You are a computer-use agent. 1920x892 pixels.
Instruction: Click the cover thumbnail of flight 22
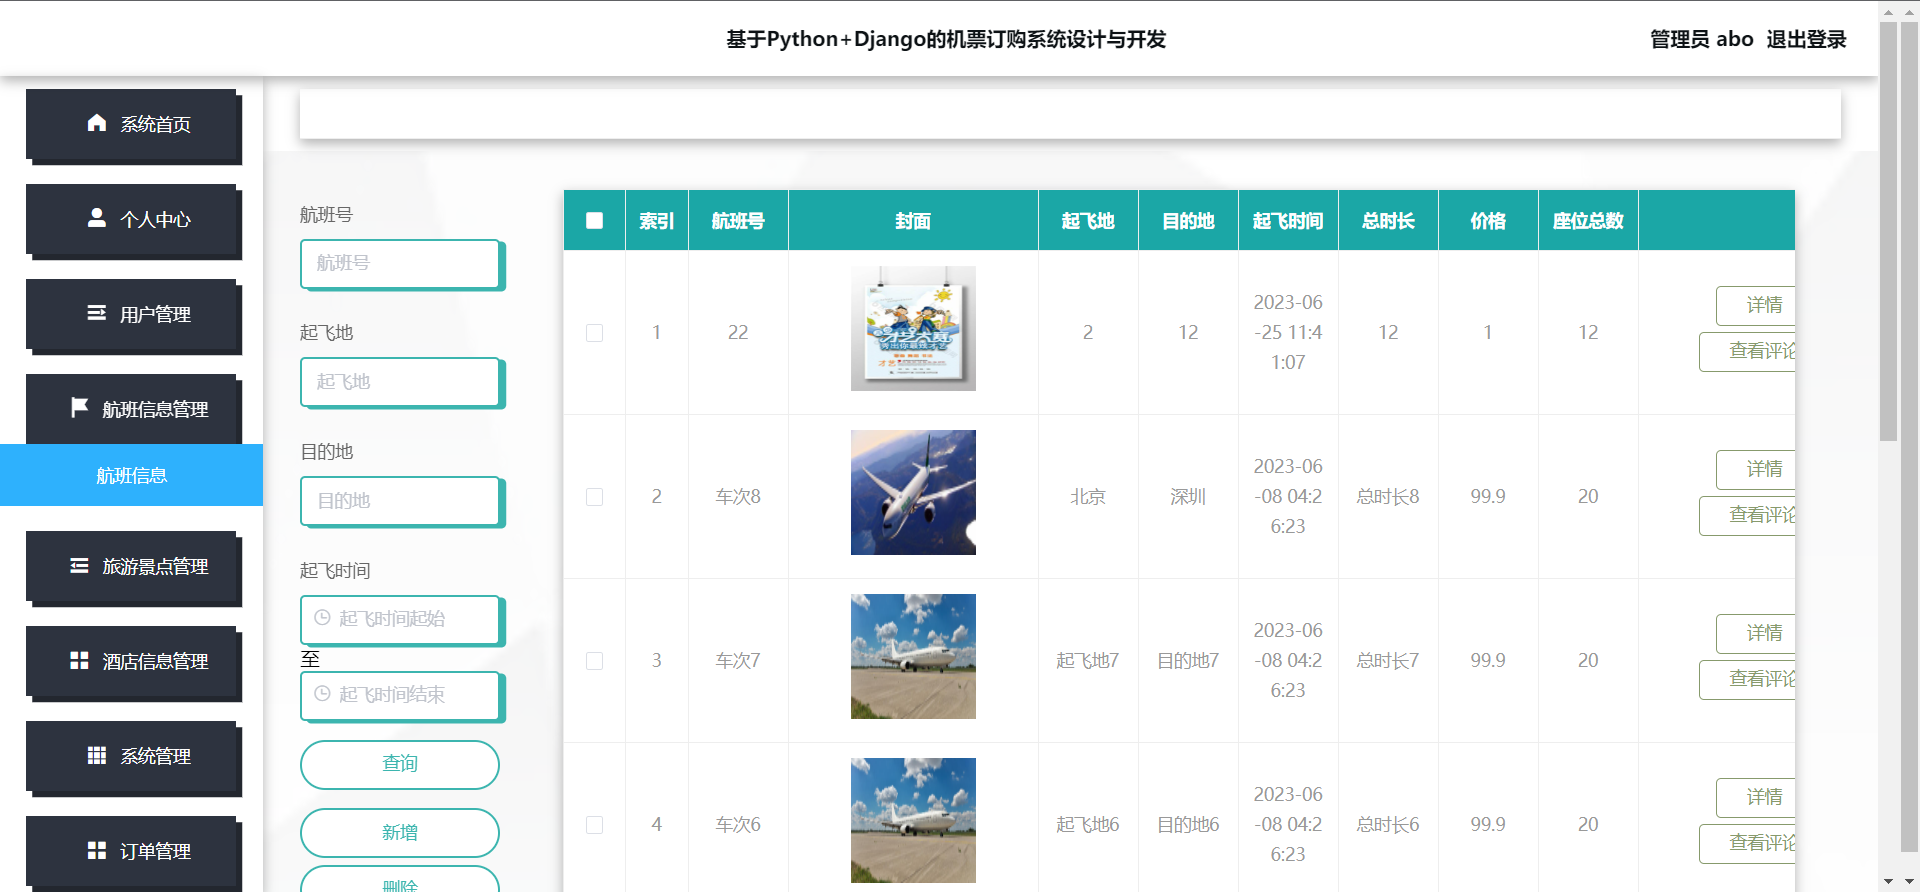913,328
